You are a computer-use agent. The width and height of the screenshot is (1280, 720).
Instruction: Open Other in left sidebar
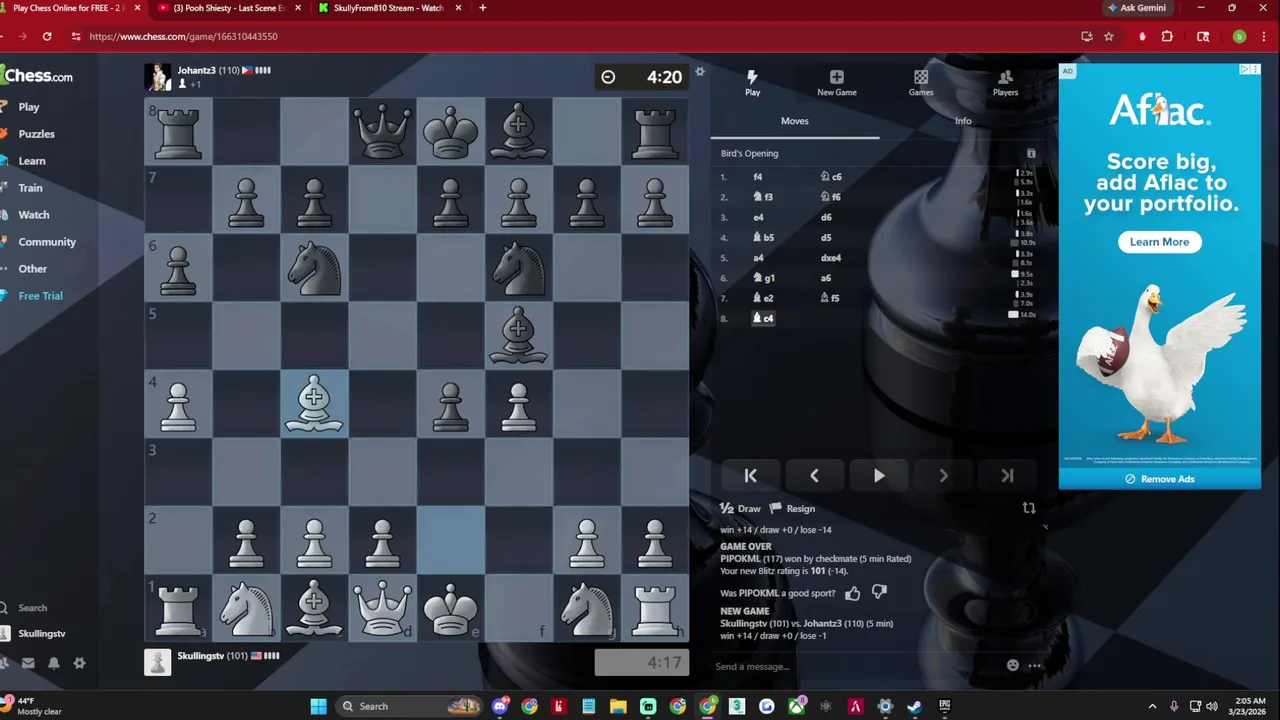point(32,269)
